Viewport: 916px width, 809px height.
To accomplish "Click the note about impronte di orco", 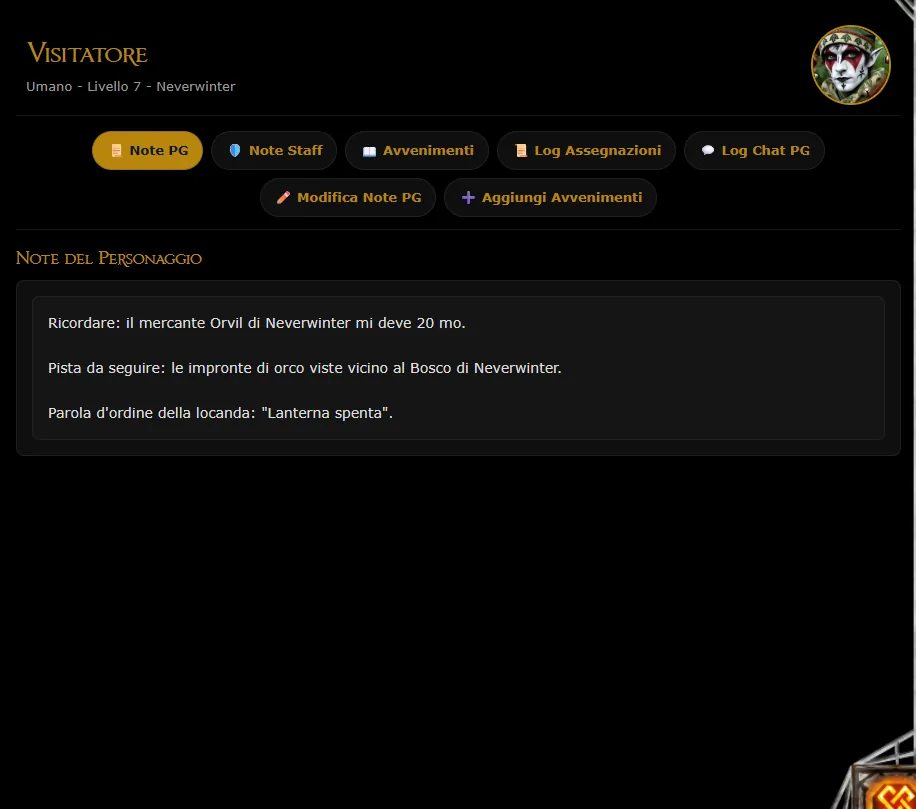I will (304, 368).
